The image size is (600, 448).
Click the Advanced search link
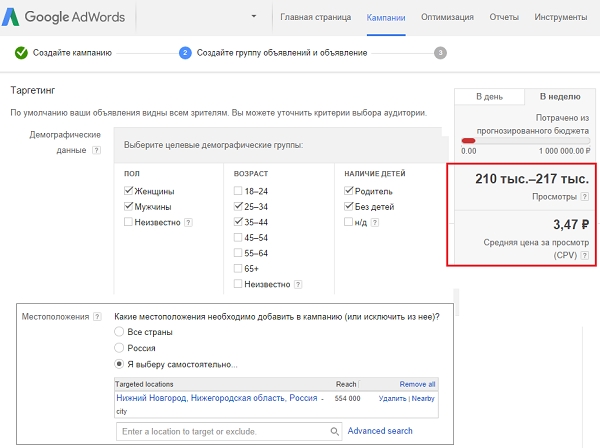point(380,431)
